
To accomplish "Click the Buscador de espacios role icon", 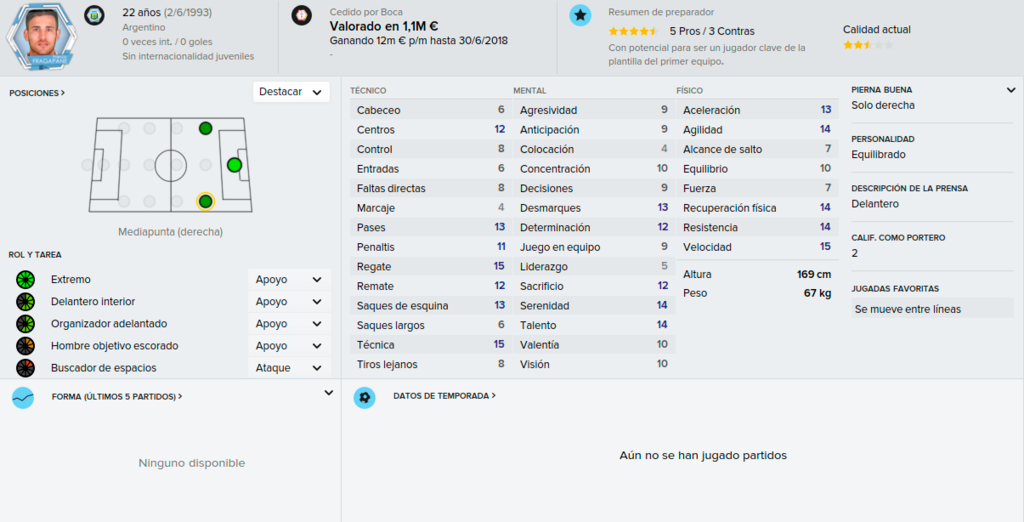I will click(25, 368).
